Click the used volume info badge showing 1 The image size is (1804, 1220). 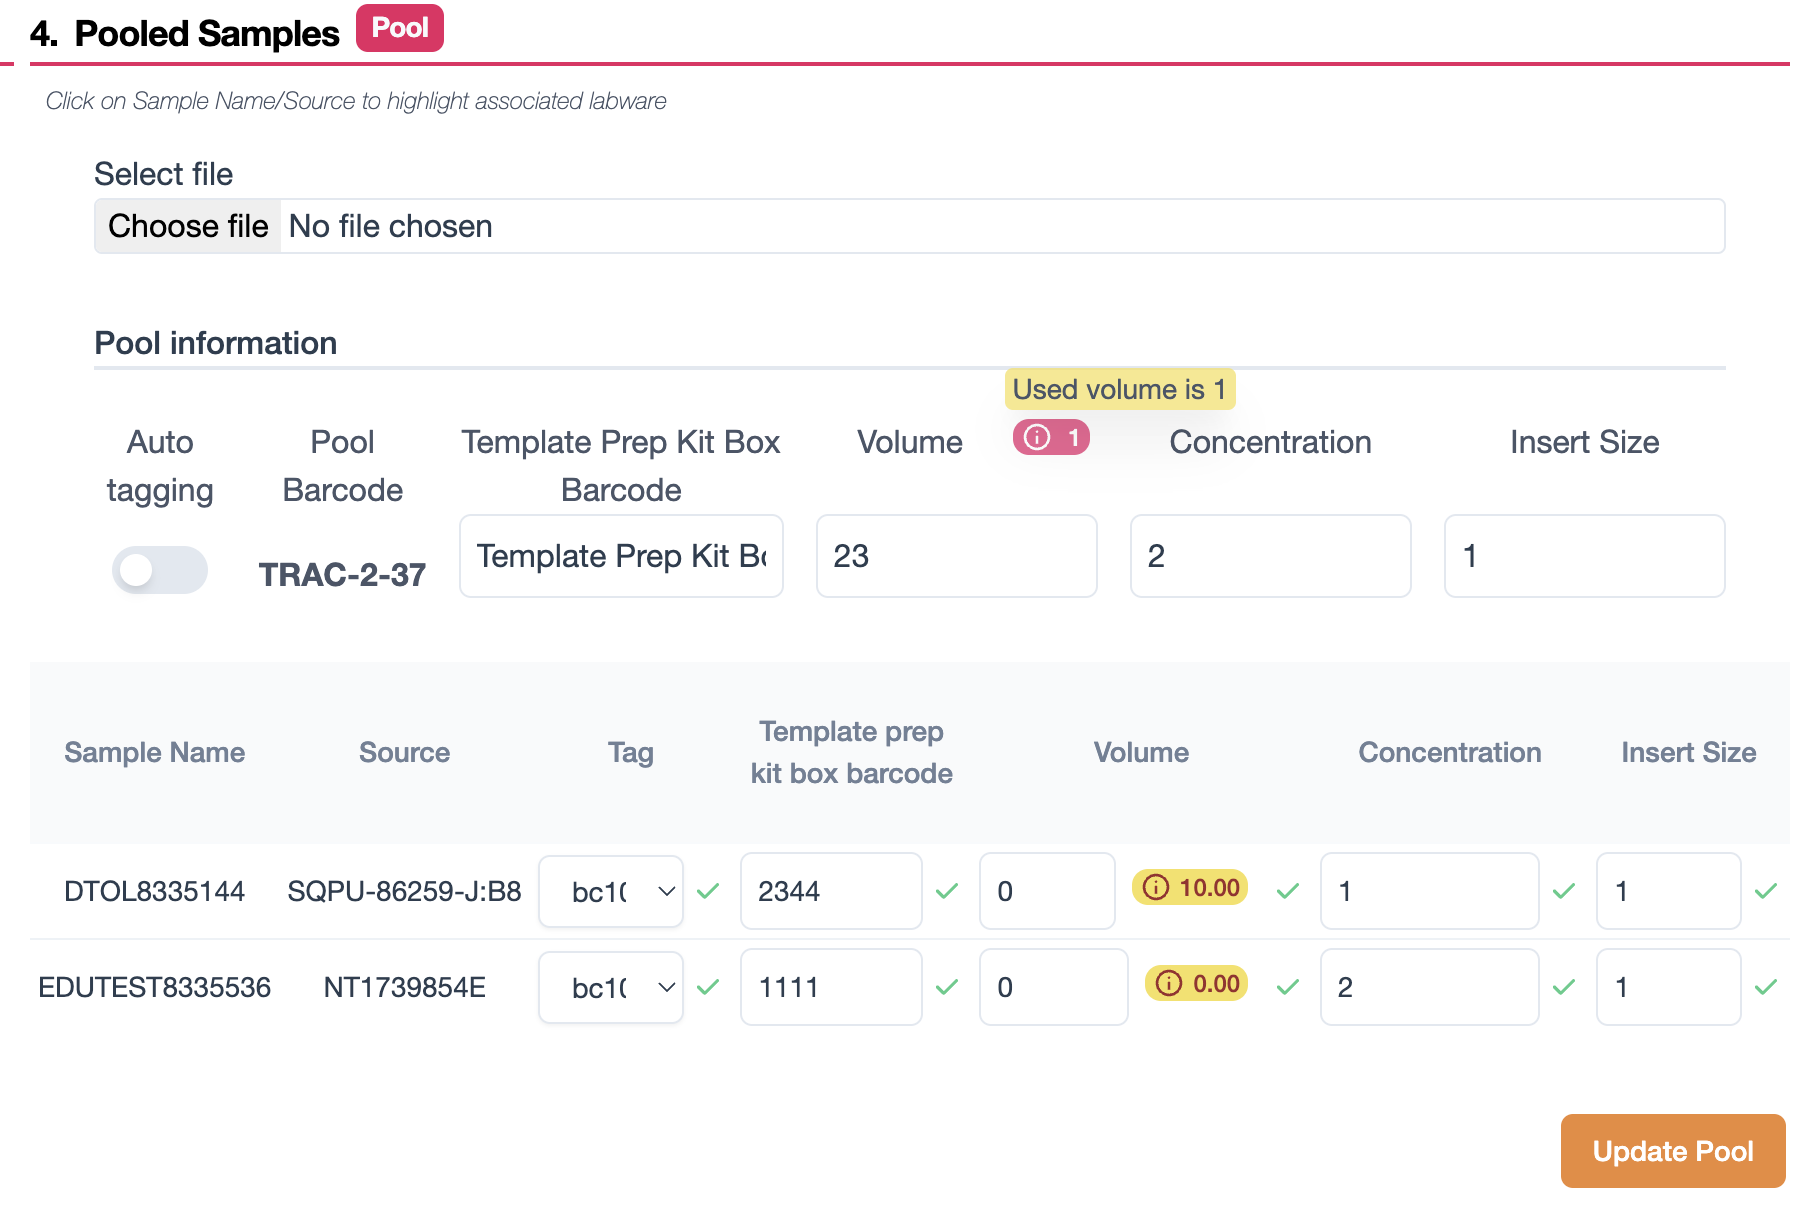pos(1051,438)
